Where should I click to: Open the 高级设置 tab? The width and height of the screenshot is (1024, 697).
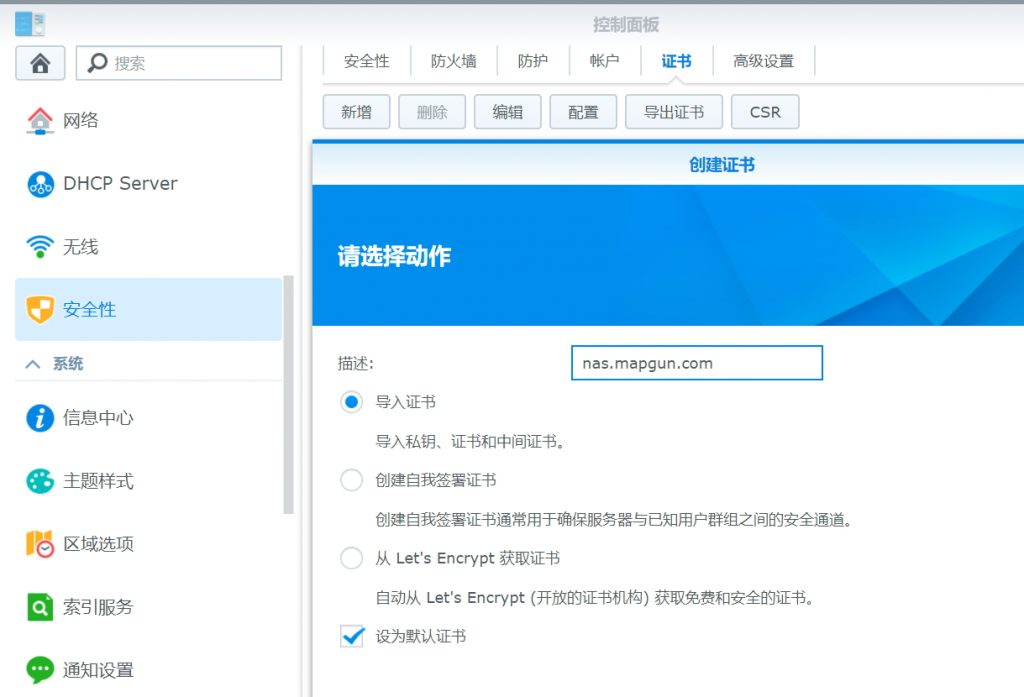[763, 61]
